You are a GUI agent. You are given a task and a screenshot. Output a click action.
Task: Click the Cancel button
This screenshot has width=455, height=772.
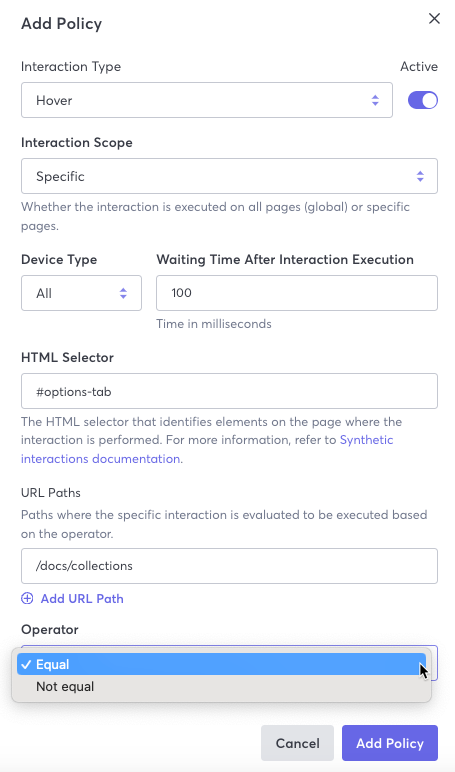[x=297, y=743]
